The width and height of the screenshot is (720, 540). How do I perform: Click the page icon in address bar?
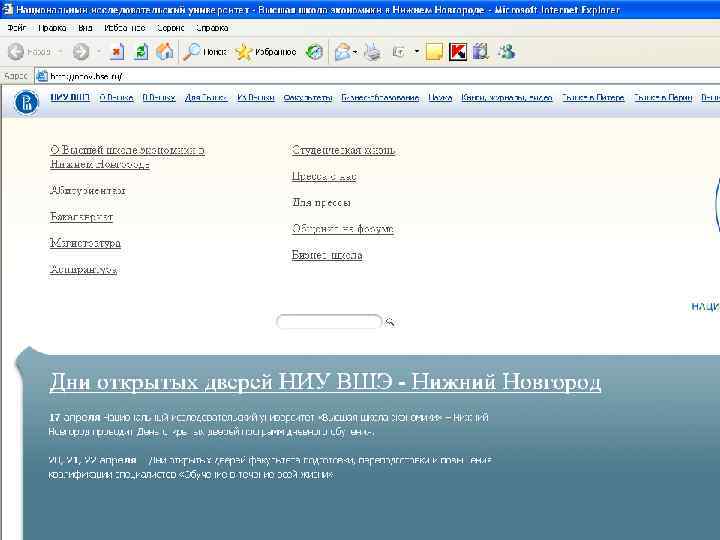click(x=42, y=76)
